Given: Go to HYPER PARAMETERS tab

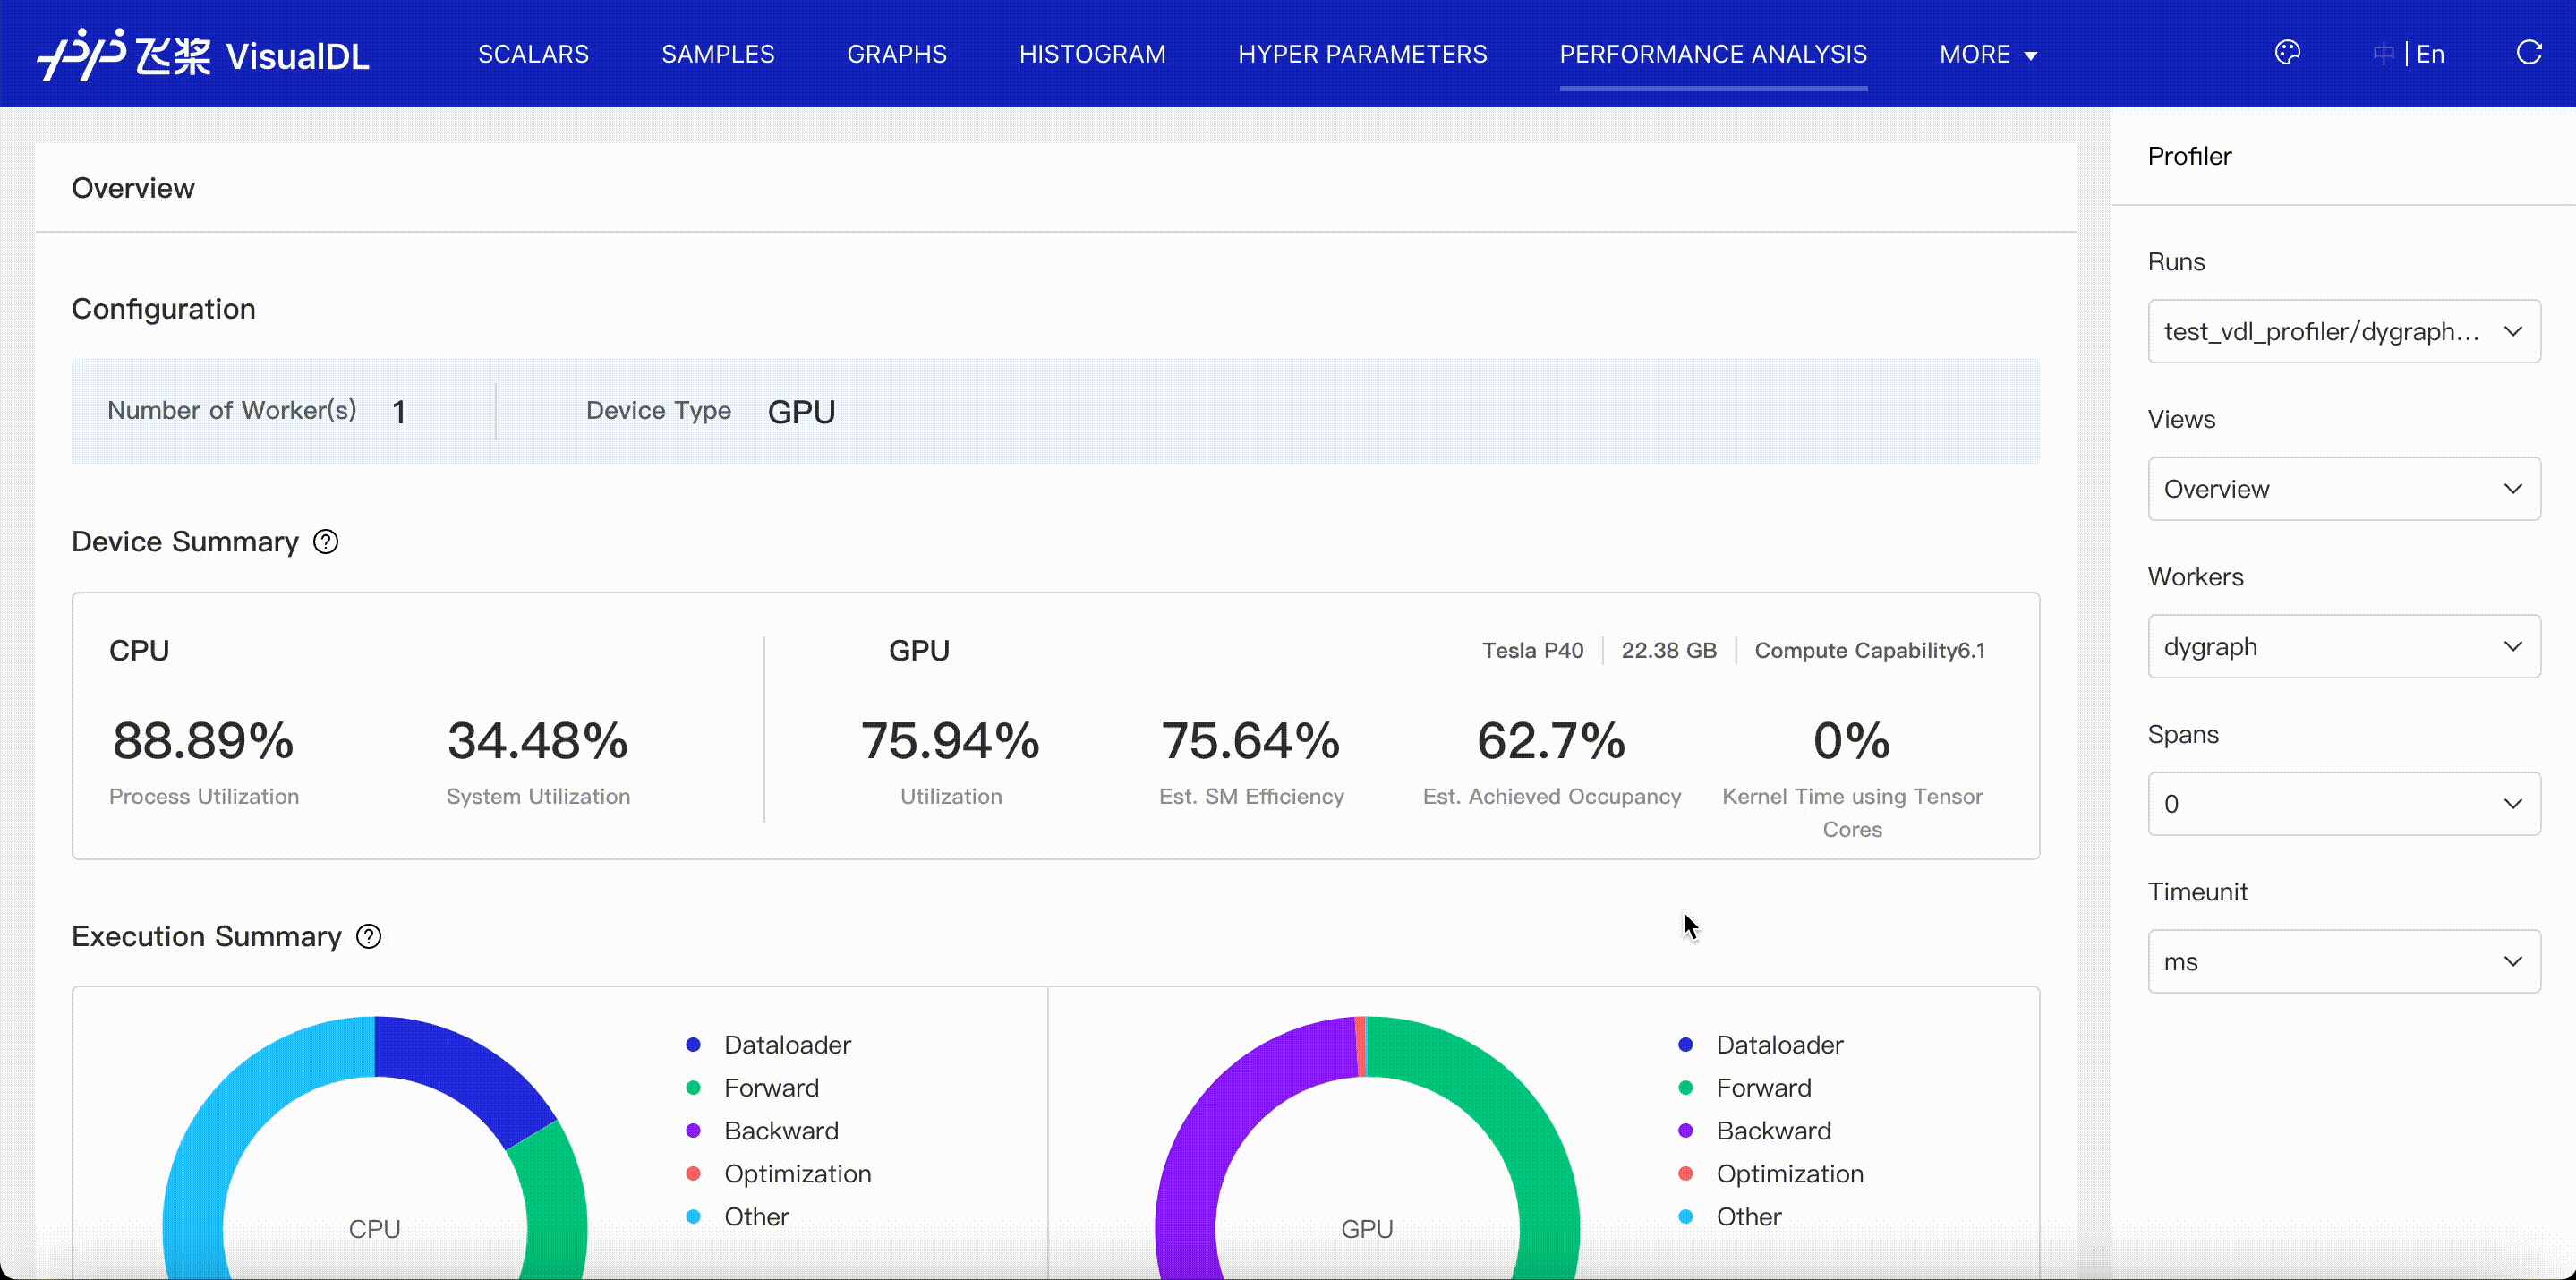Looking at the screenshot, I should 1362,54.
